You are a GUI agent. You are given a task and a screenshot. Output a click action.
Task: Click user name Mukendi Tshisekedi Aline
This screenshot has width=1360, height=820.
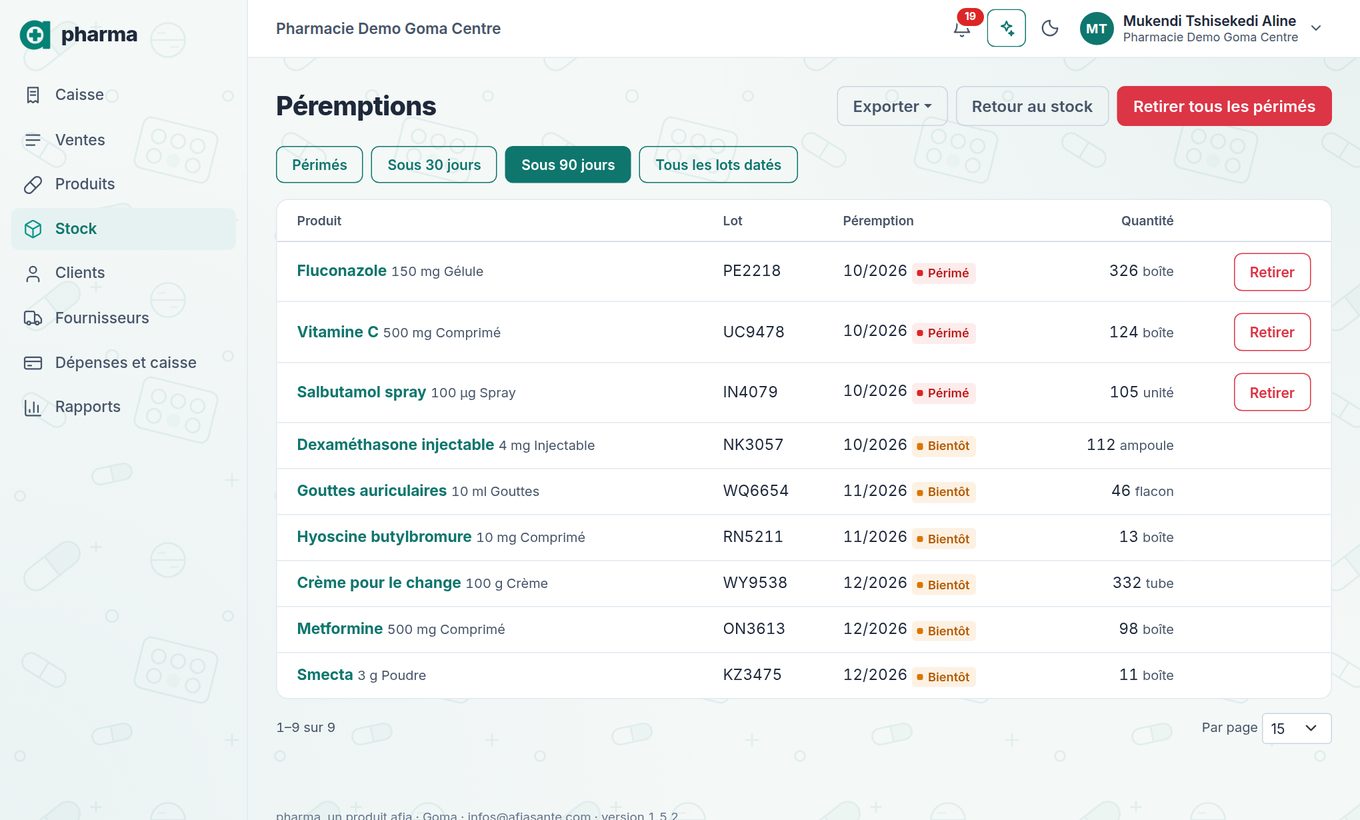tap(1209, 21)
